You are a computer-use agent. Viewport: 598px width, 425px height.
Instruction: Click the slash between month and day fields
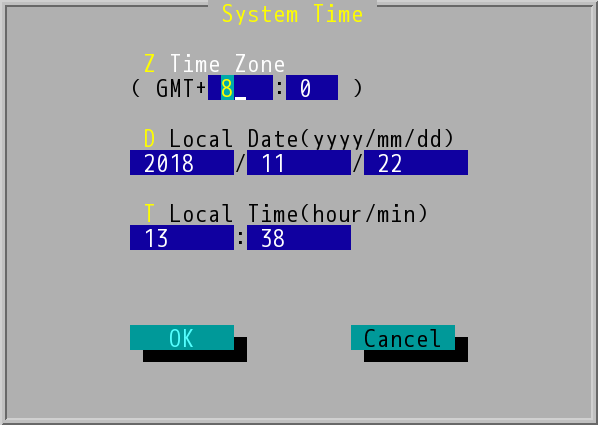357,163
